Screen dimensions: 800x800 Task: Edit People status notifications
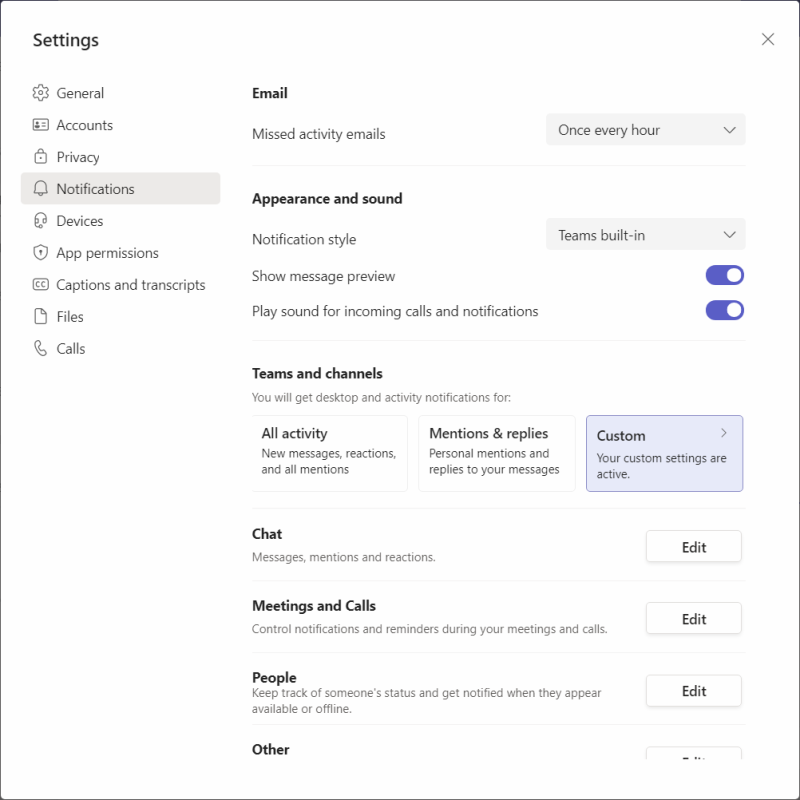693,690
